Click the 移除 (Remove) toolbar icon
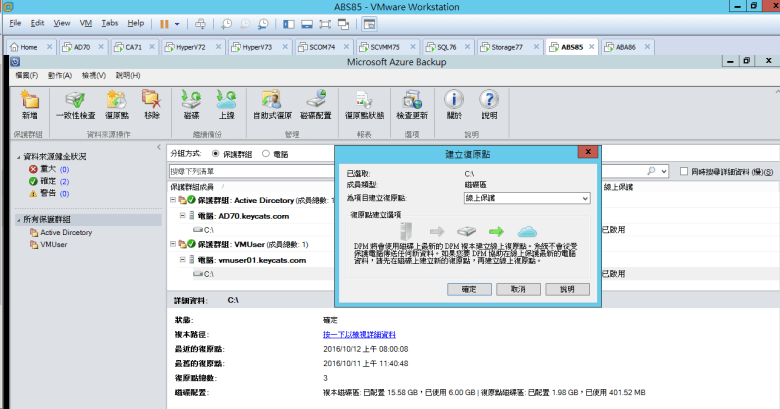 pos(151,104)
